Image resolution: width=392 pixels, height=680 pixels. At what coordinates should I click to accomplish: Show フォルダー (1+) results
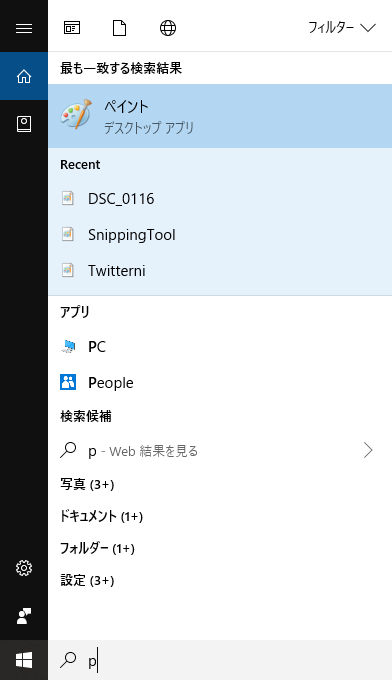point(97,548)
